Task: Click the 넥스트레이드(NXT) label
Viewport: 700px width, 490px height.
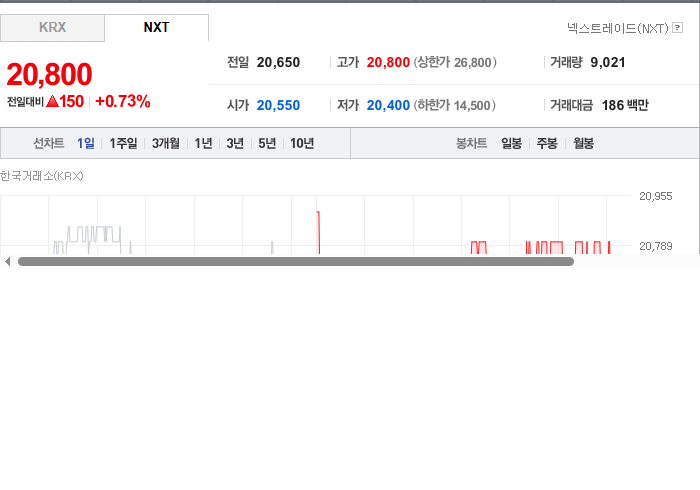Action: 618,28
